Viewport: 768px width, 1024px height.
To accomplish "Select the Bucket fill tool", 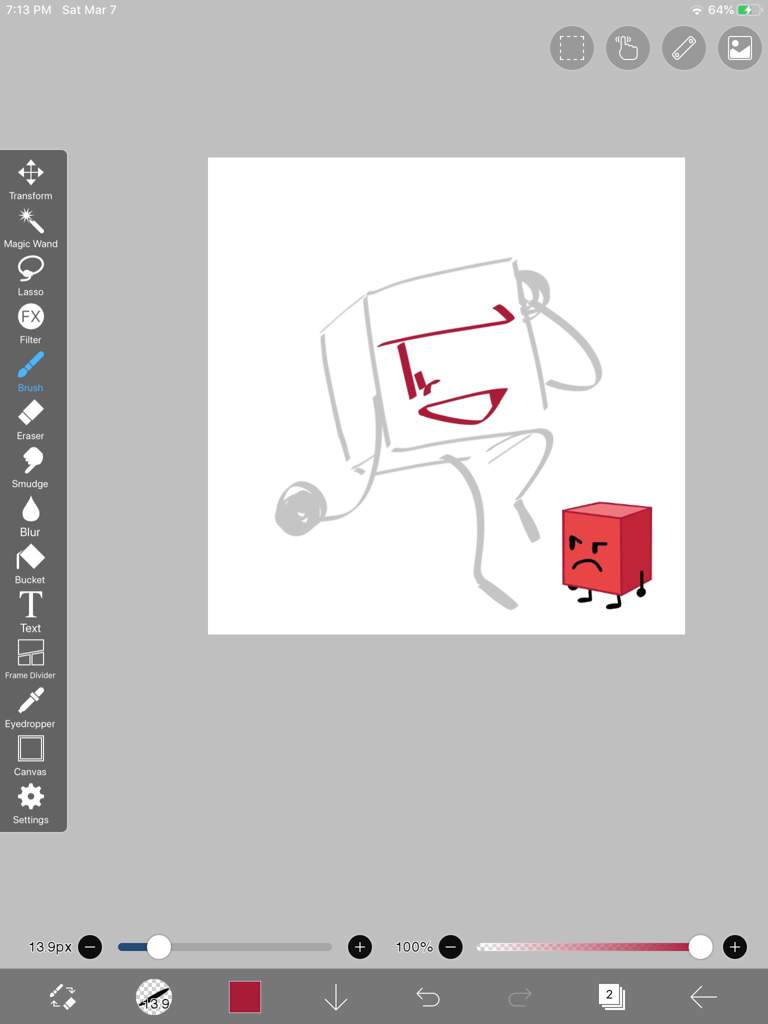I will [x=31, y=564].
